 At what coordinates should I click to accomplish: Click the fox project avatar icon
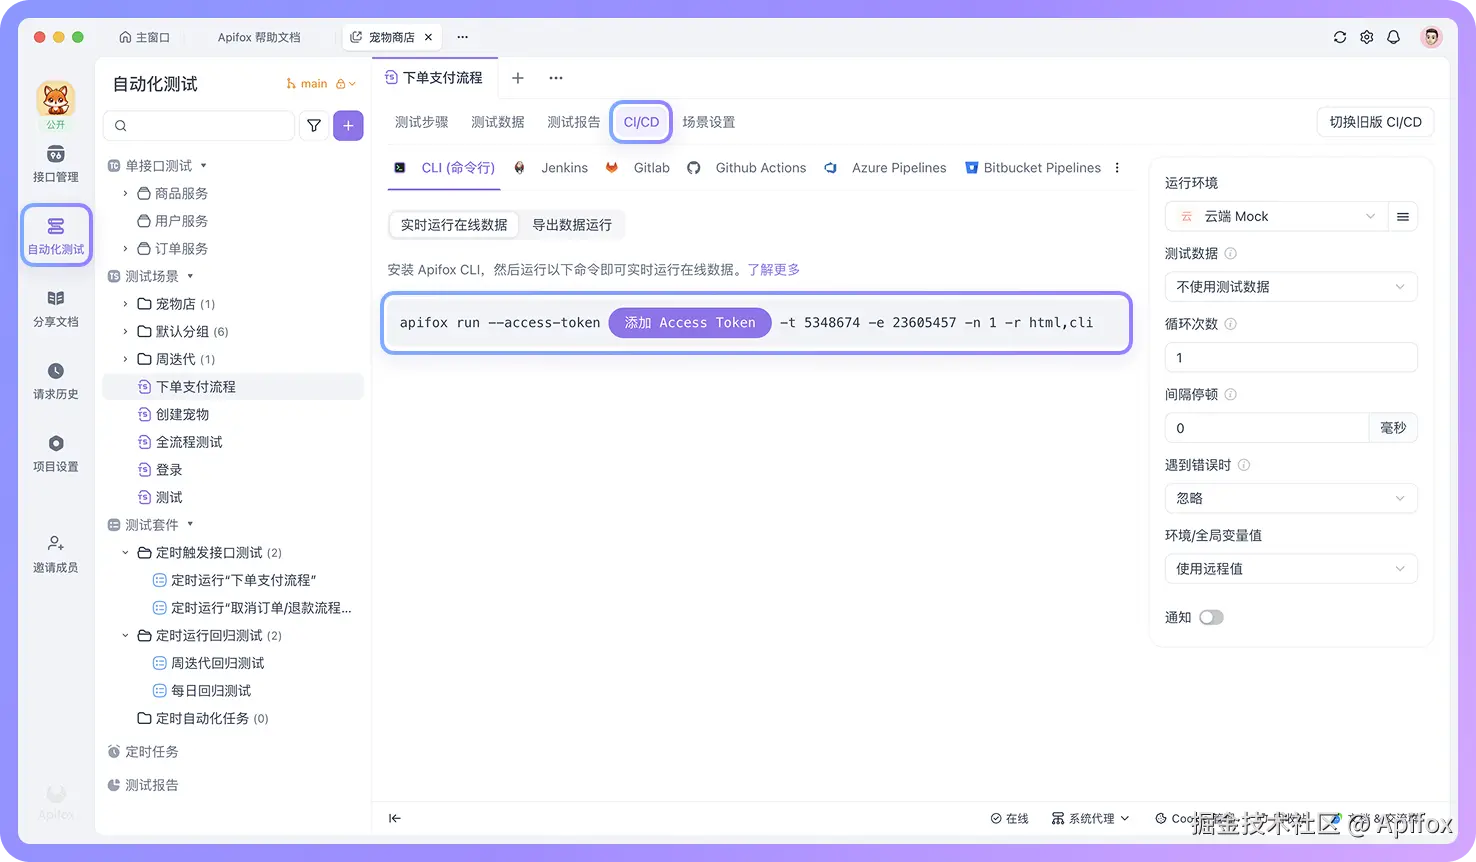point(56,100)
